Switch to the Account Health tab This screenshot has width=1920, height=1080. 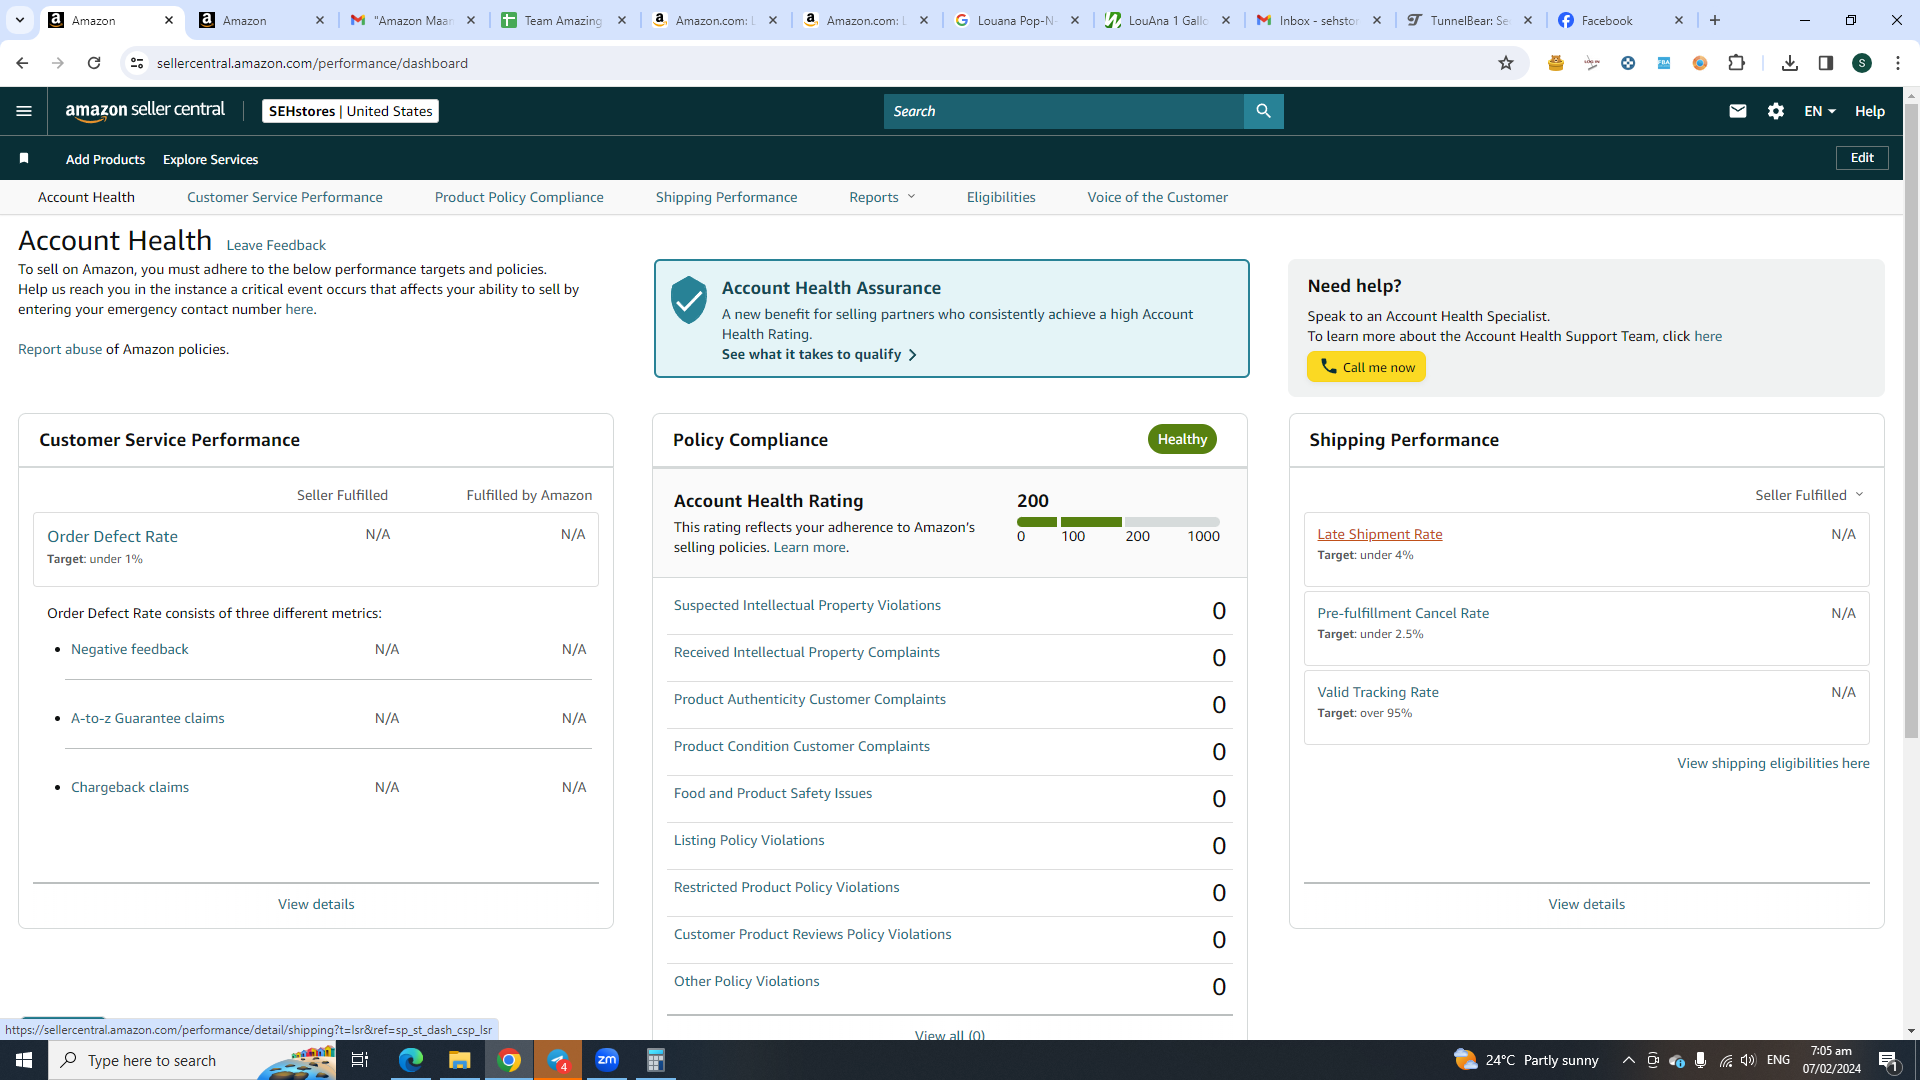coord(86,197)
